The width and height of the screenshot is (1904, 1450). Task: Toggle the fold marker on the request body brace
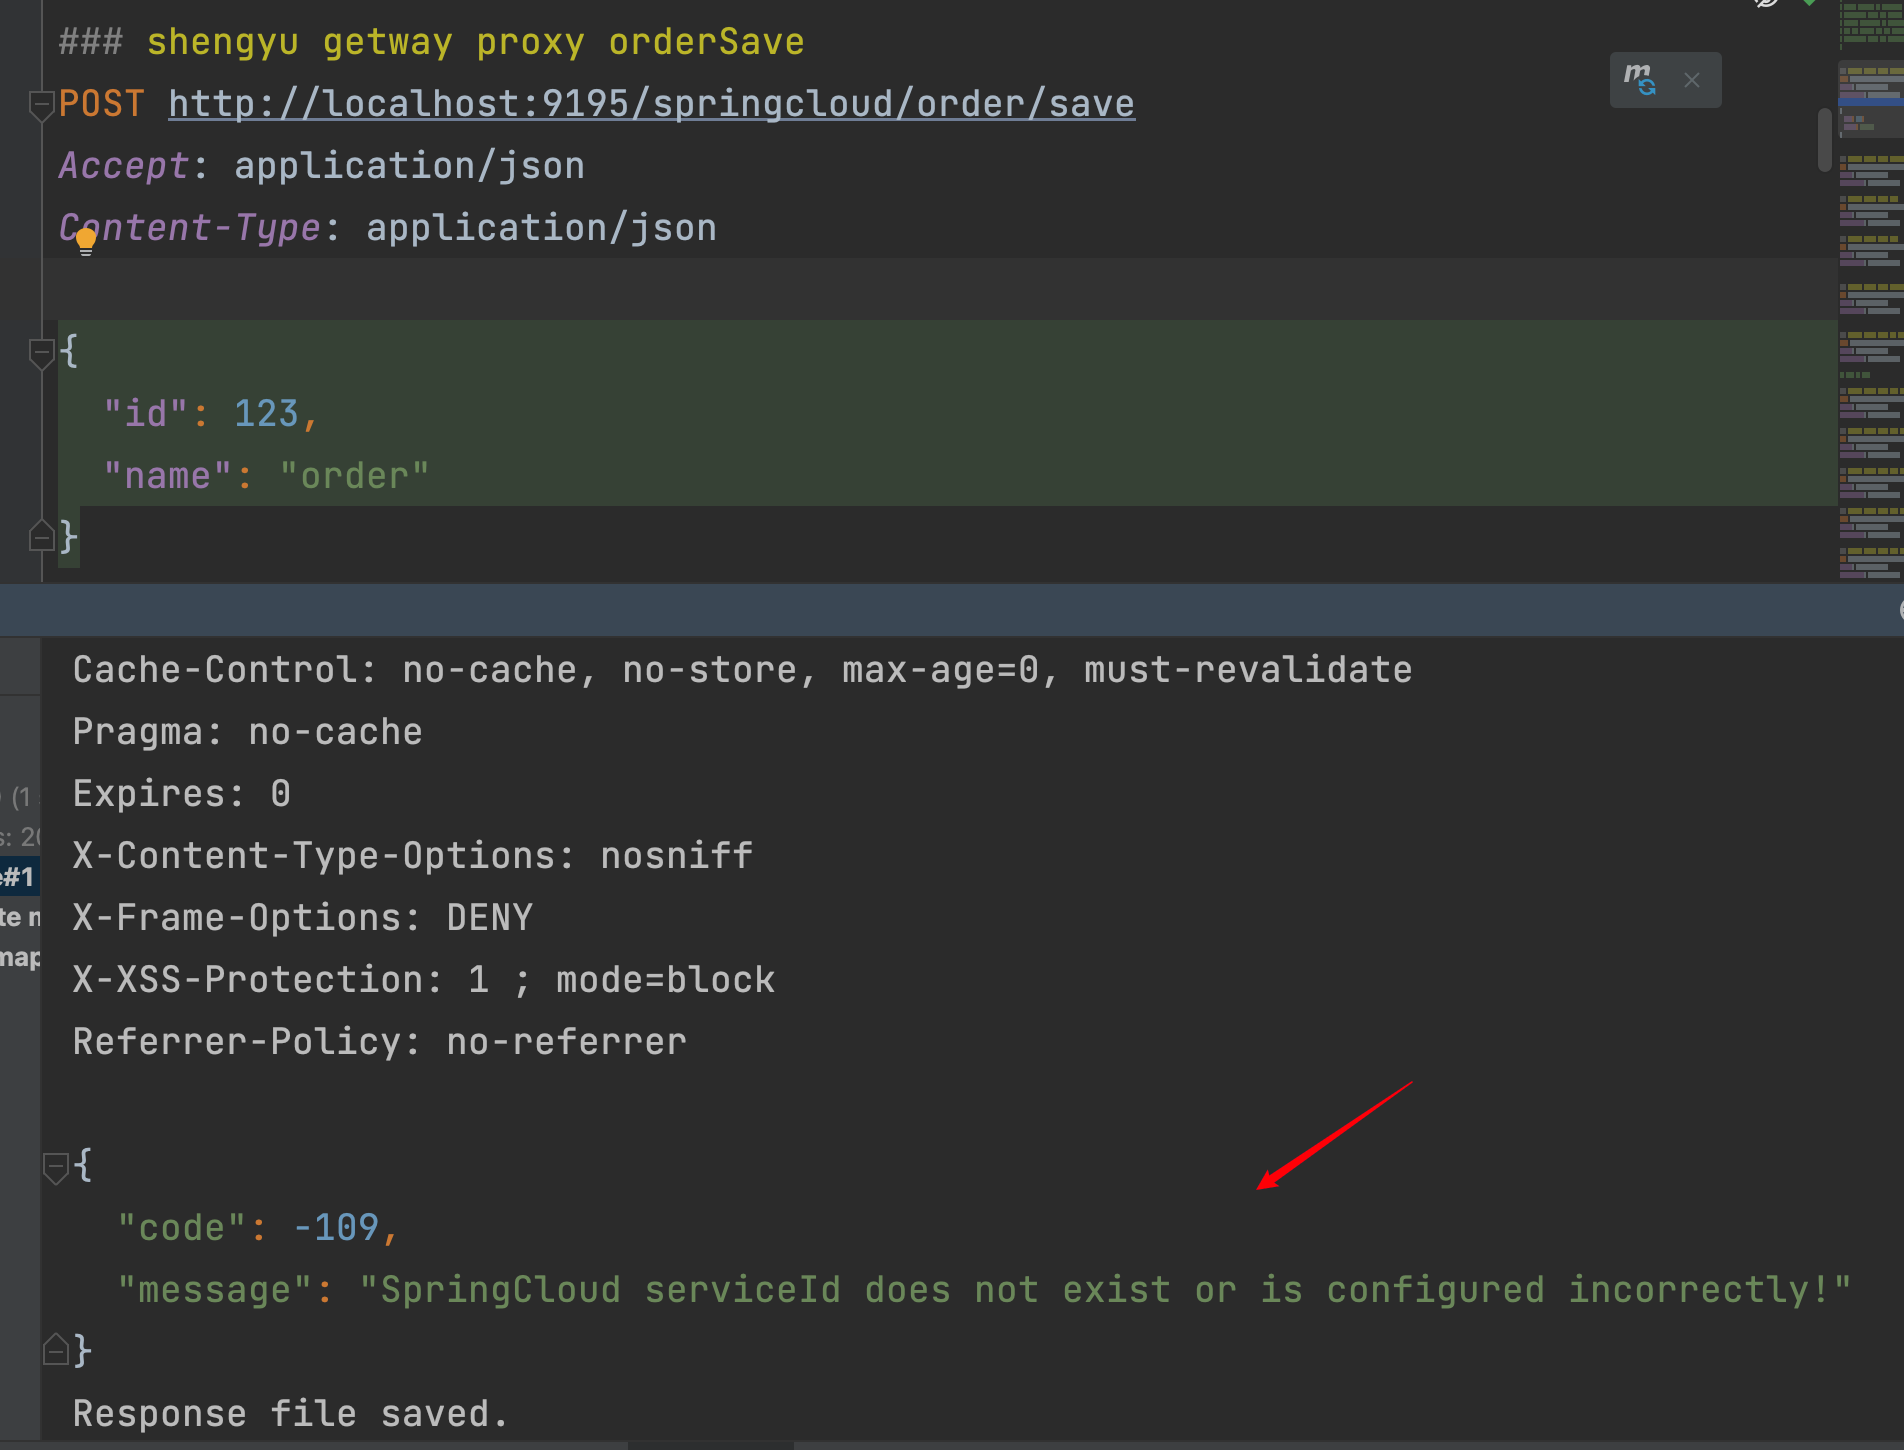click(x=41, y=352)
